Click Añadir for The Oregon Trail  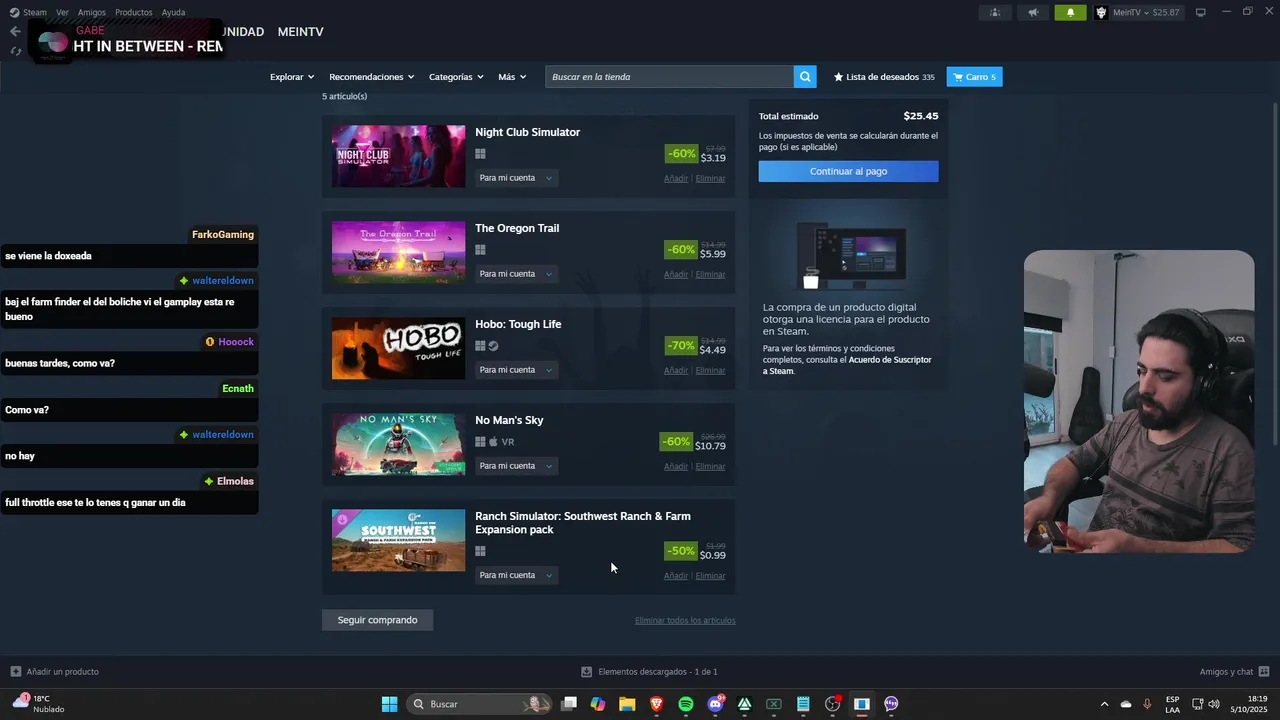pyautogui.click(x=676, y=275)
